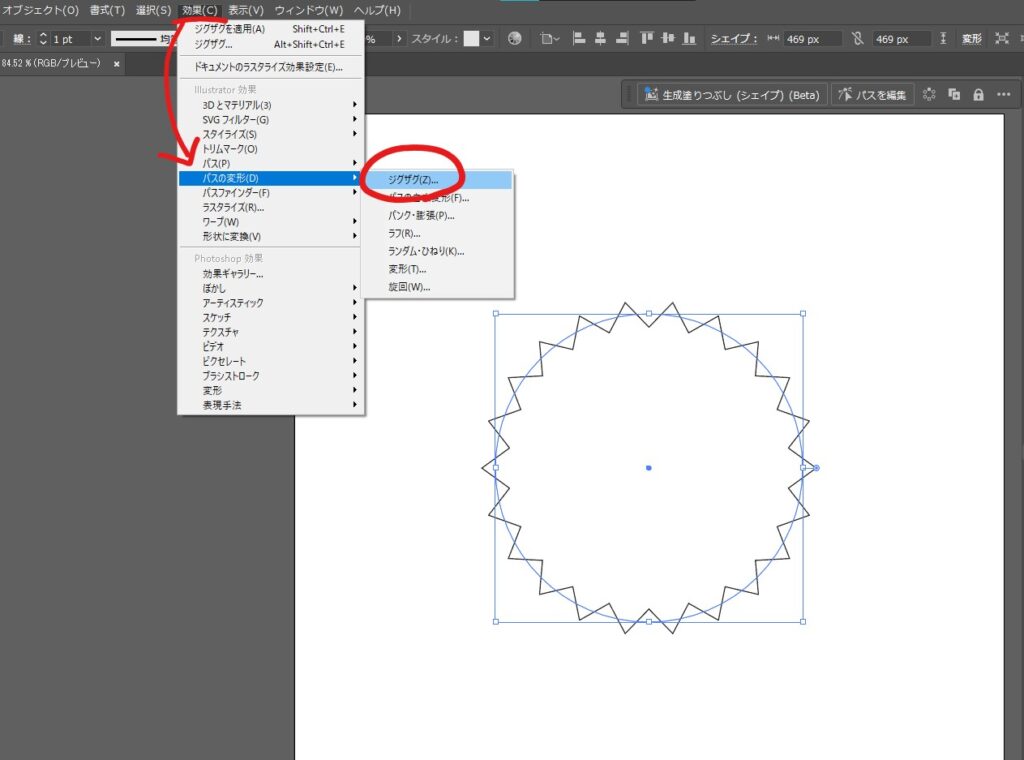Align objects to horizontal left
The width and height of the screenshot is (1024, 760).
coord(579,39)
